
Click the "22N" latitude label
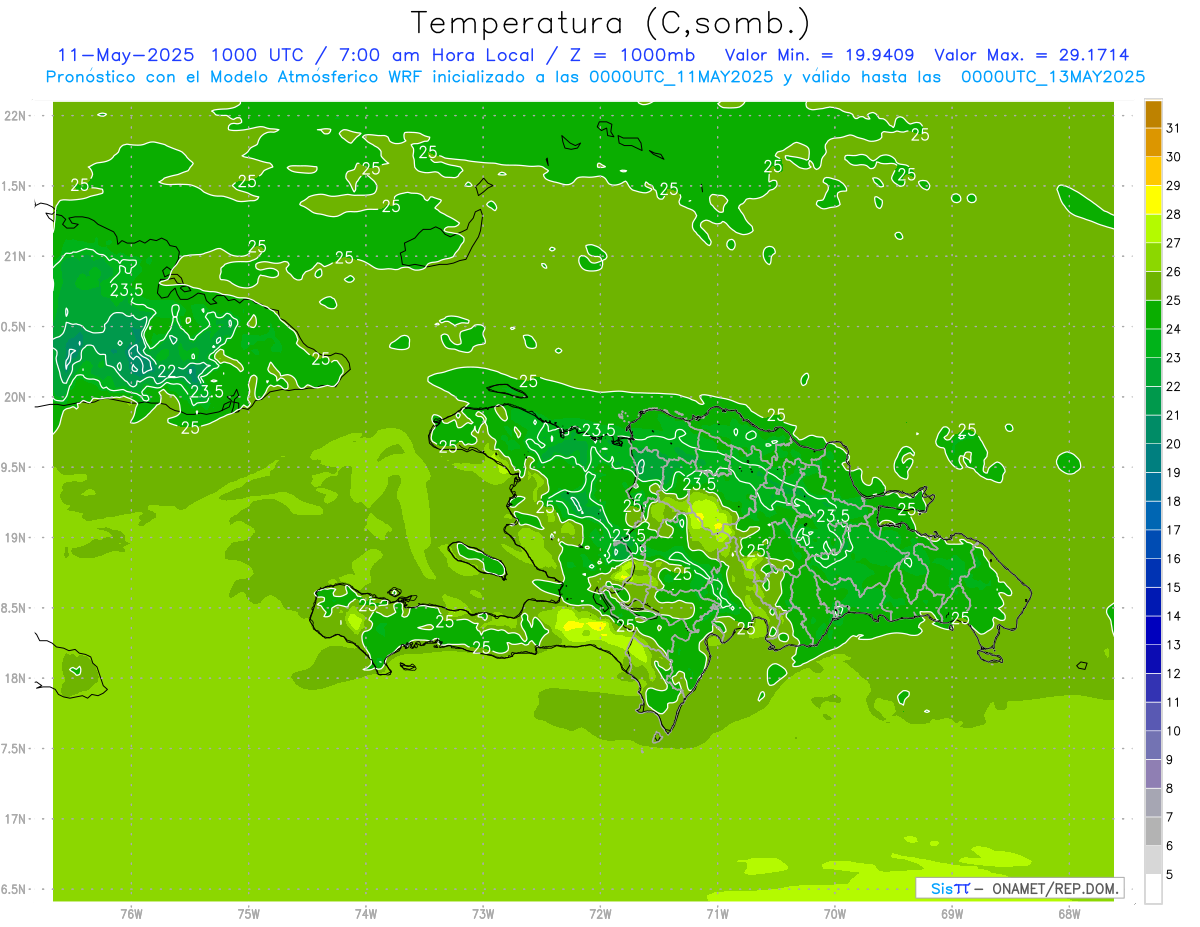pyautogui.click(x=17, y=116)
